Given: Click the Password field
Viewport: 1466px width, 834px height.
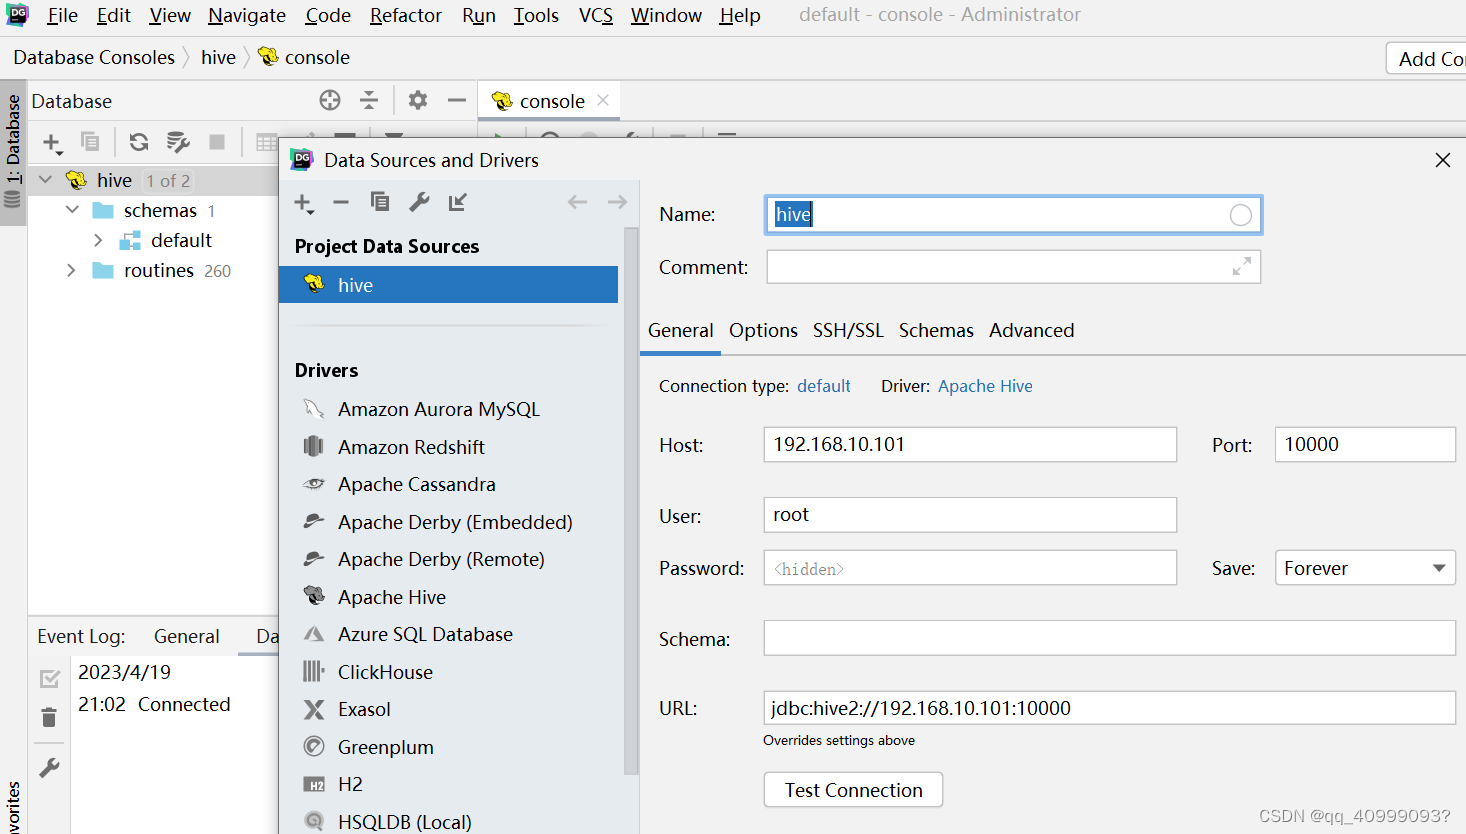Looking at the screenshot, I should (970, 568).
